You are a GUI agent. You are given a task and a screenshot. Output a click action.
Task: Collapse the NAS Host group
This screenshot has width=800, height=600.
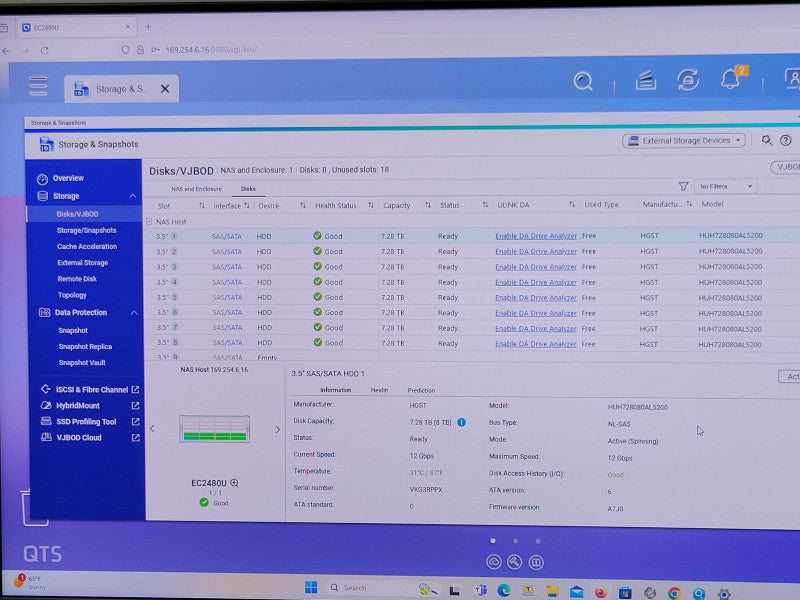point(149,222)
